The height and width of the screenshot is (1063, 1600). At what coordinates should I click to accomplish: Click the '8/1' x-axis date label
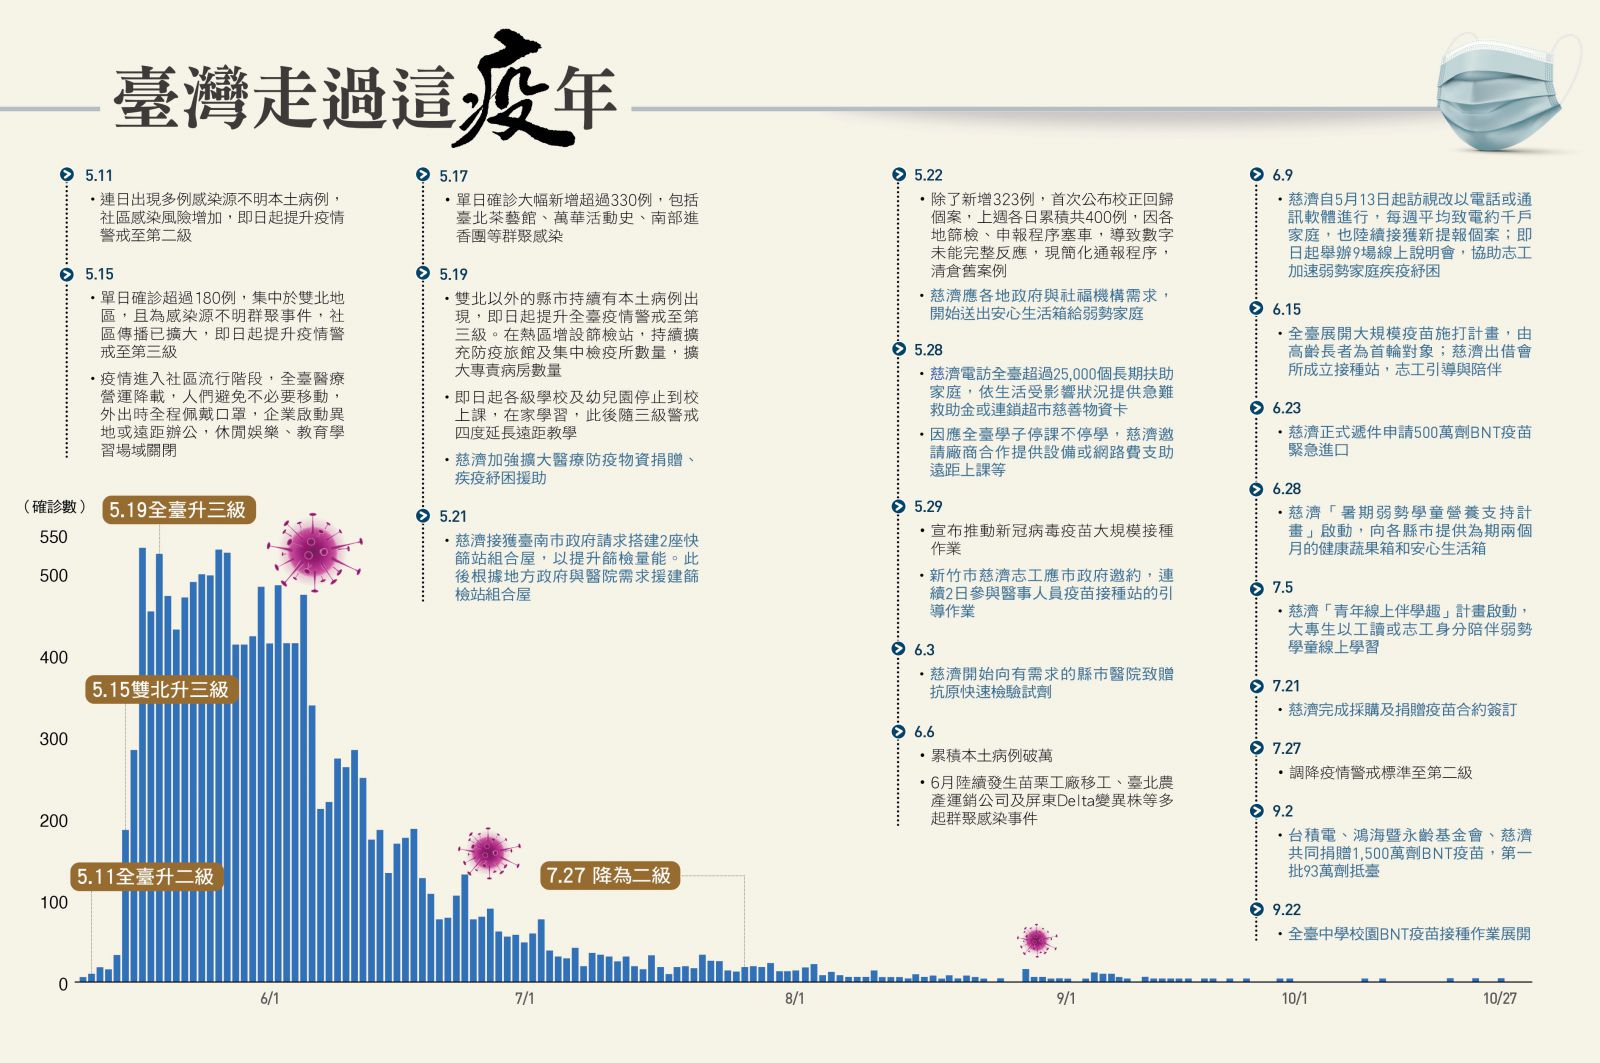[794, 999]
